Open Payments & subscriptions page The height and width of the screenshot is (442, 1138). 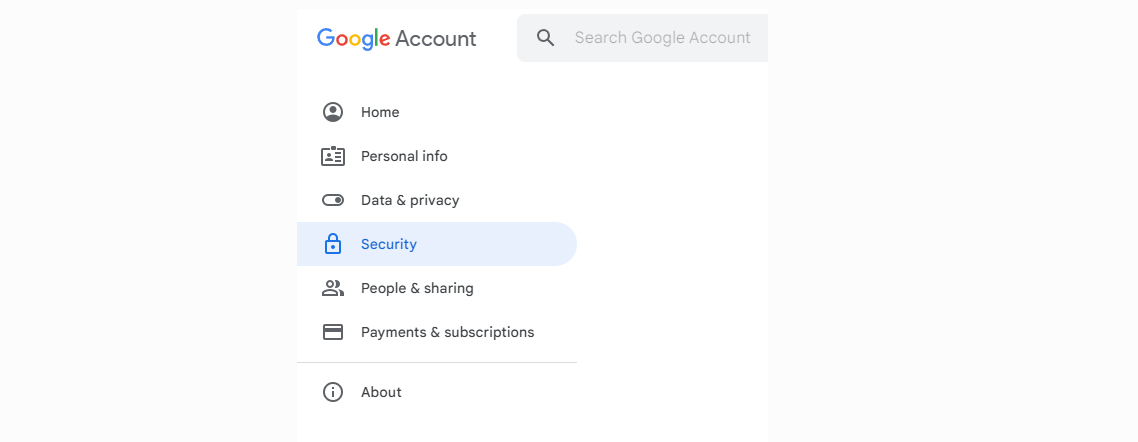coord(447,332)
